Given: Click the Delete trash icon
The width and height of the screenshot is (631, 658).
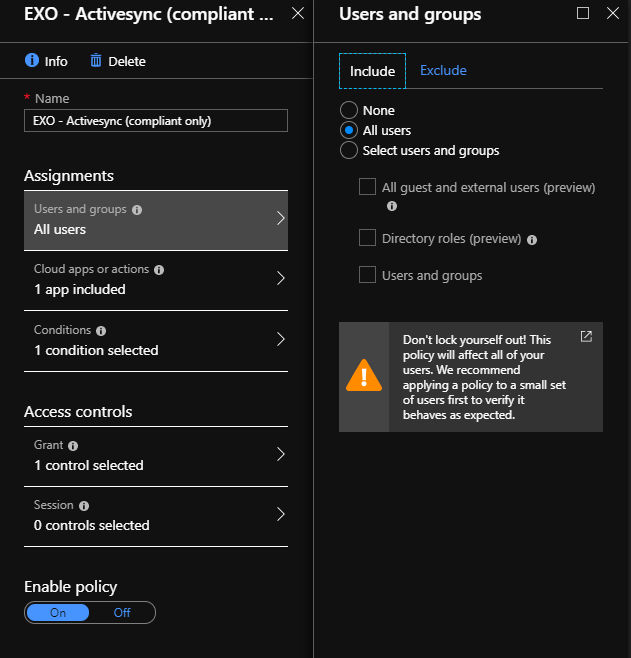Looking at the screenshot, I should [x=96, y=61].
